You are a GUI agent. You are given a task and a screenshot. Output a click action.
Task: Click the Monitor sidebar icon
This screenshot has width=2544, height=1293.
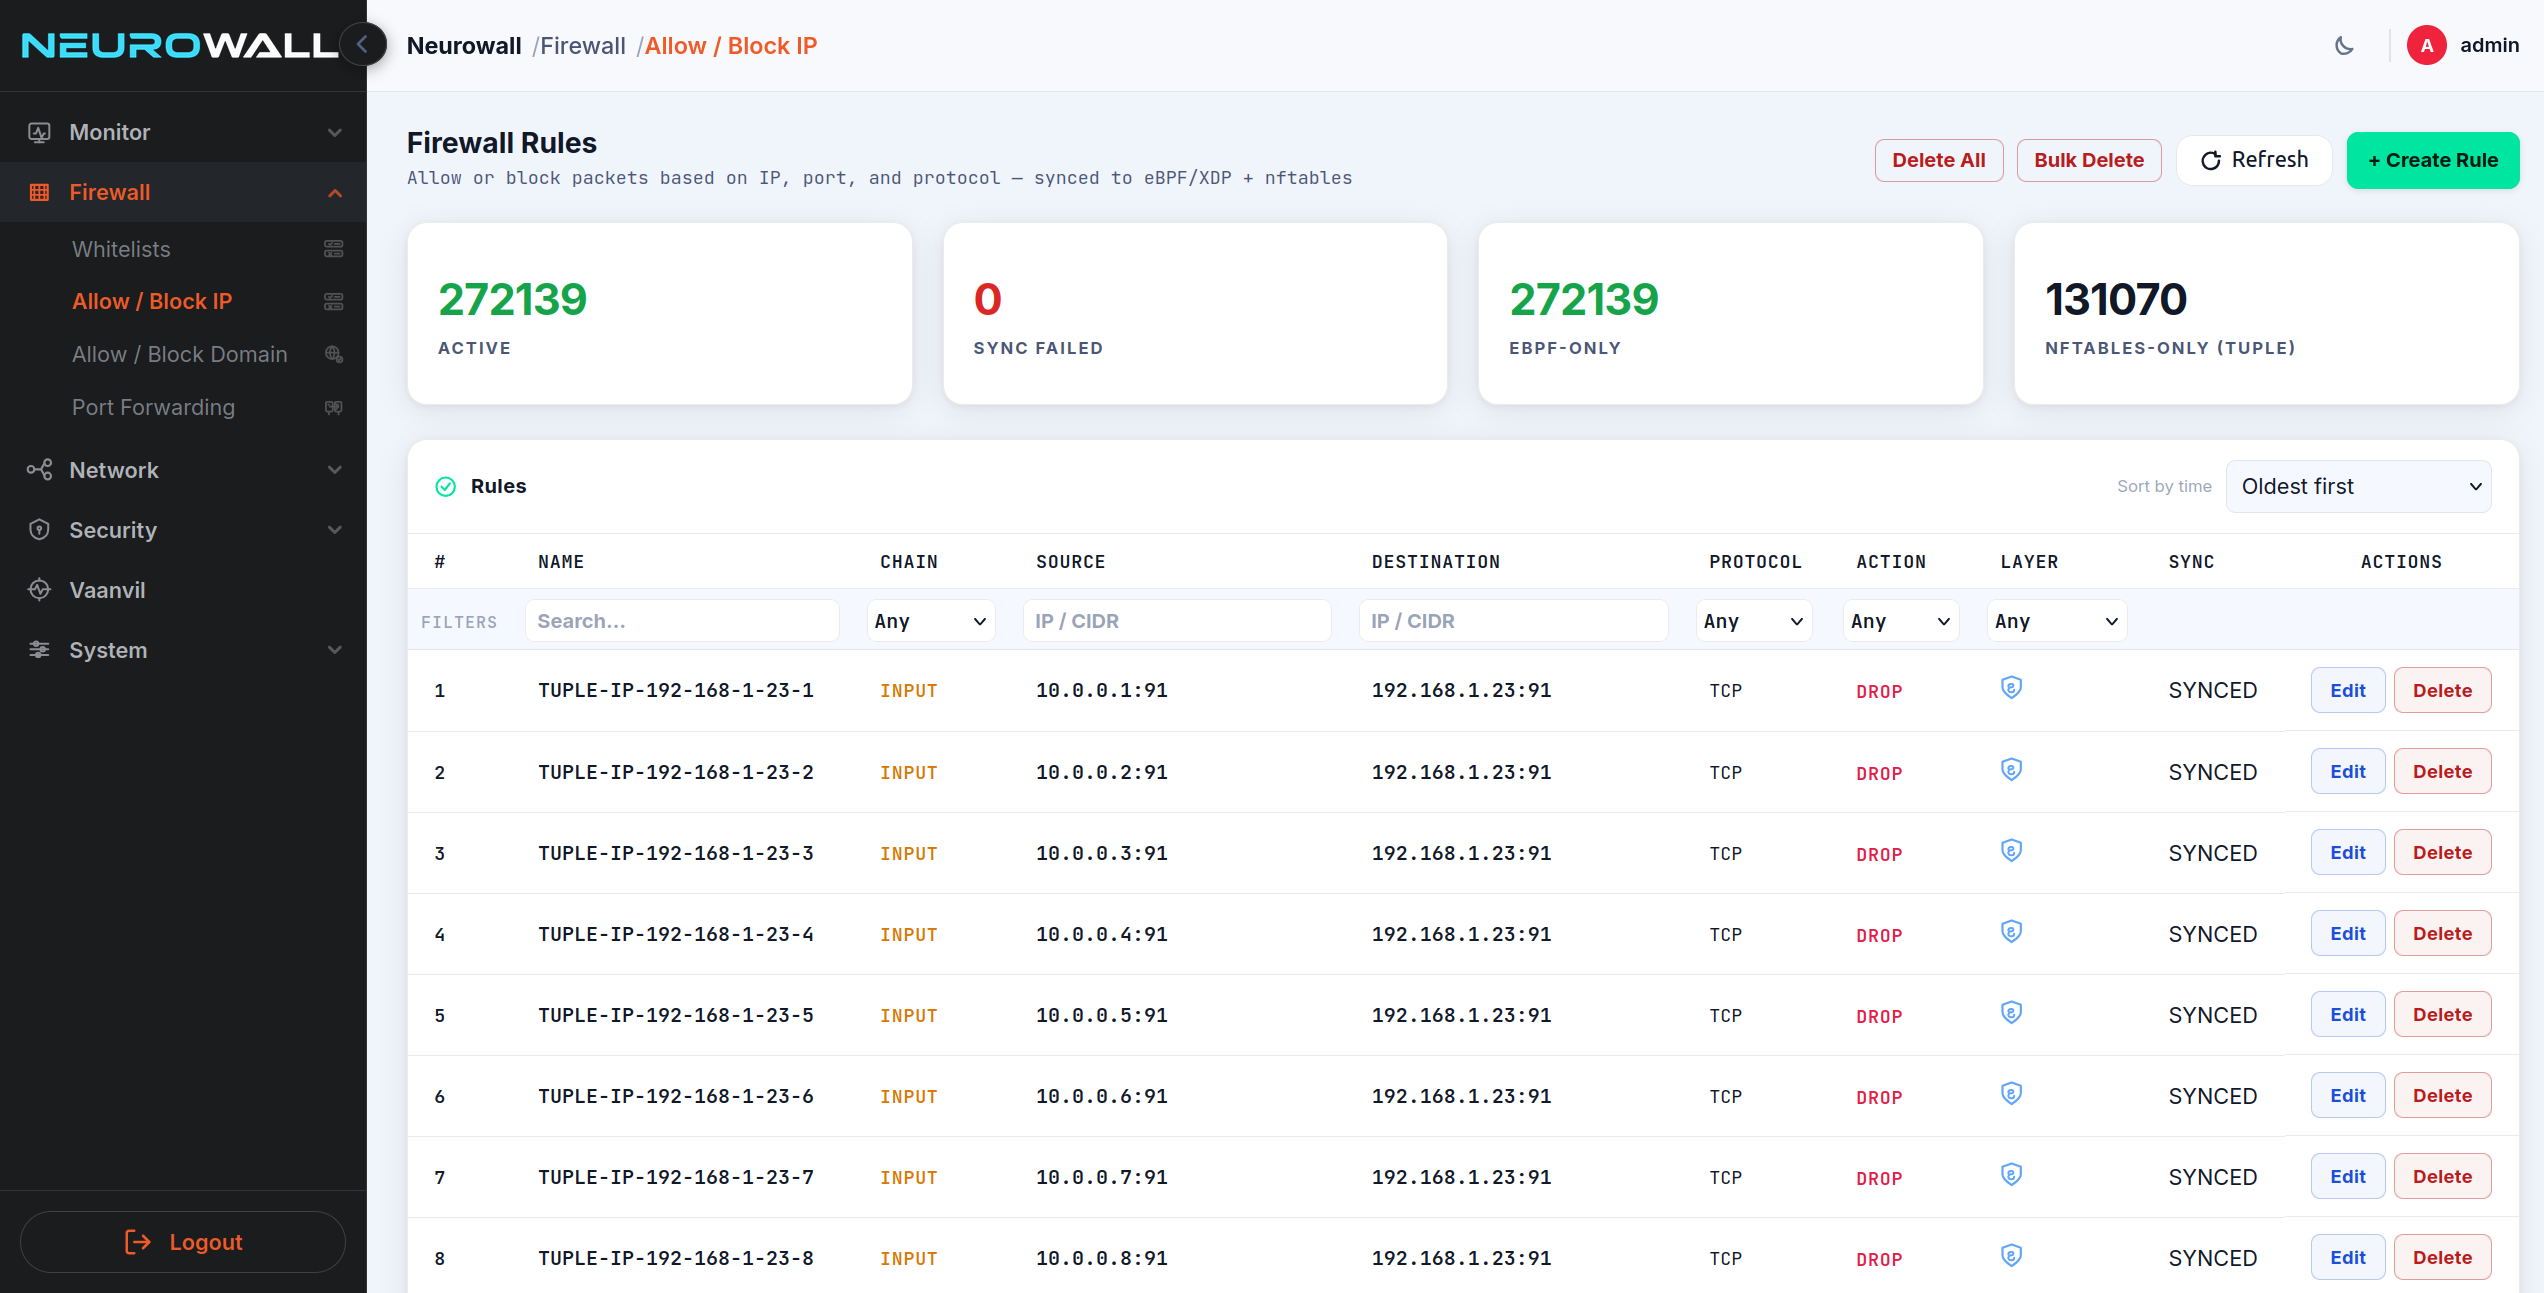(39, 132)
